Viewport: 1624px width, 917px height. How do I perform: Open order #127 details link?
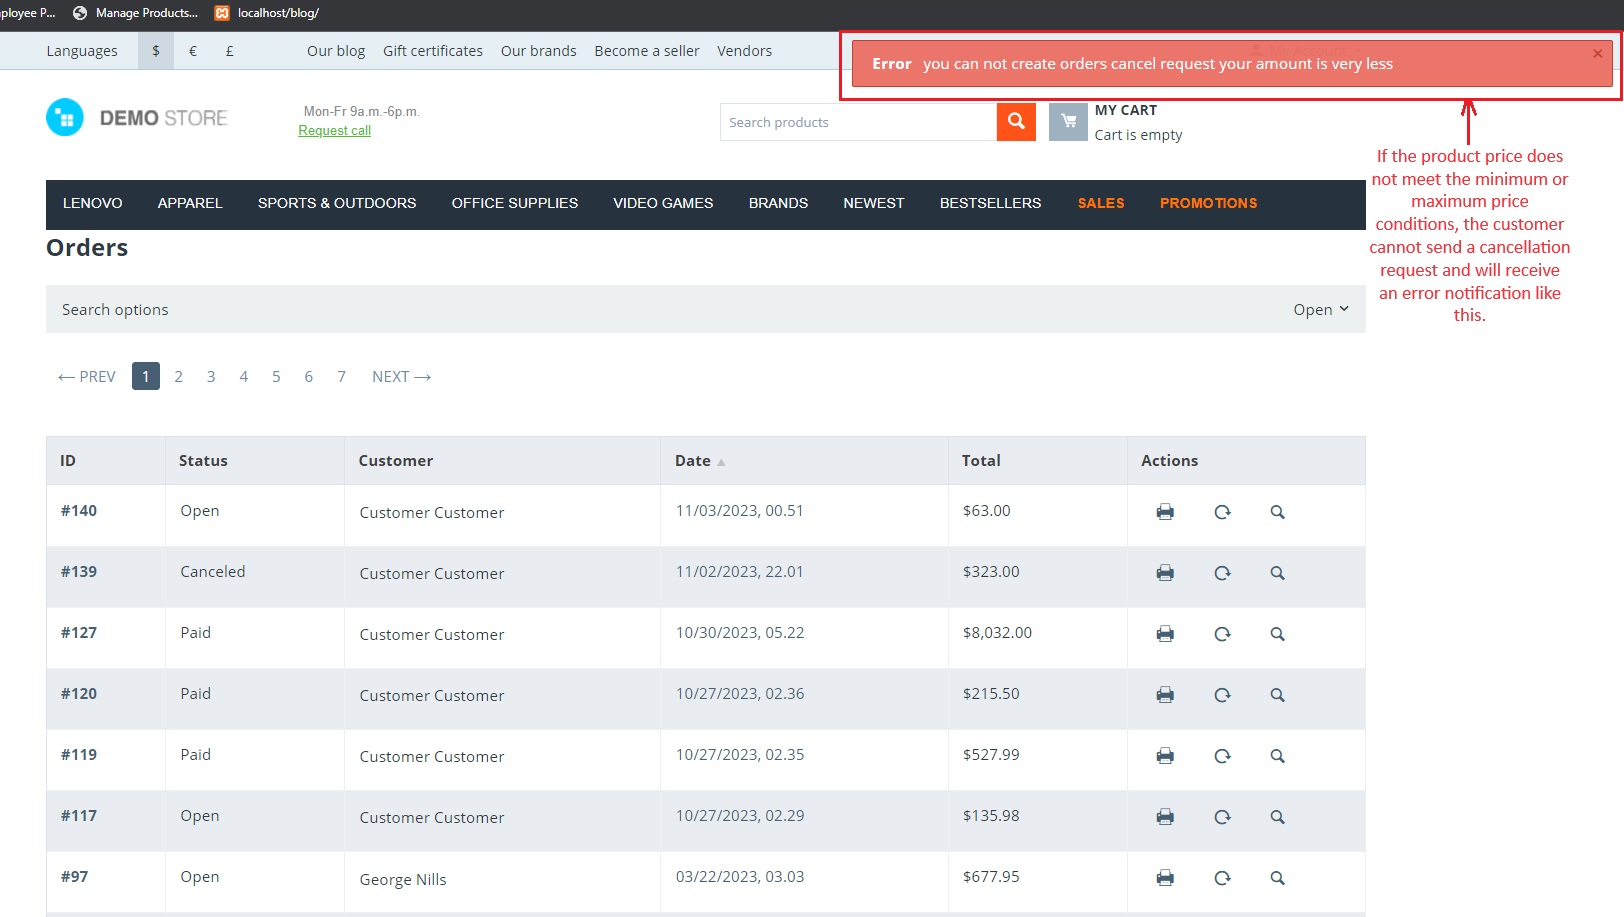tap(79, 633)
